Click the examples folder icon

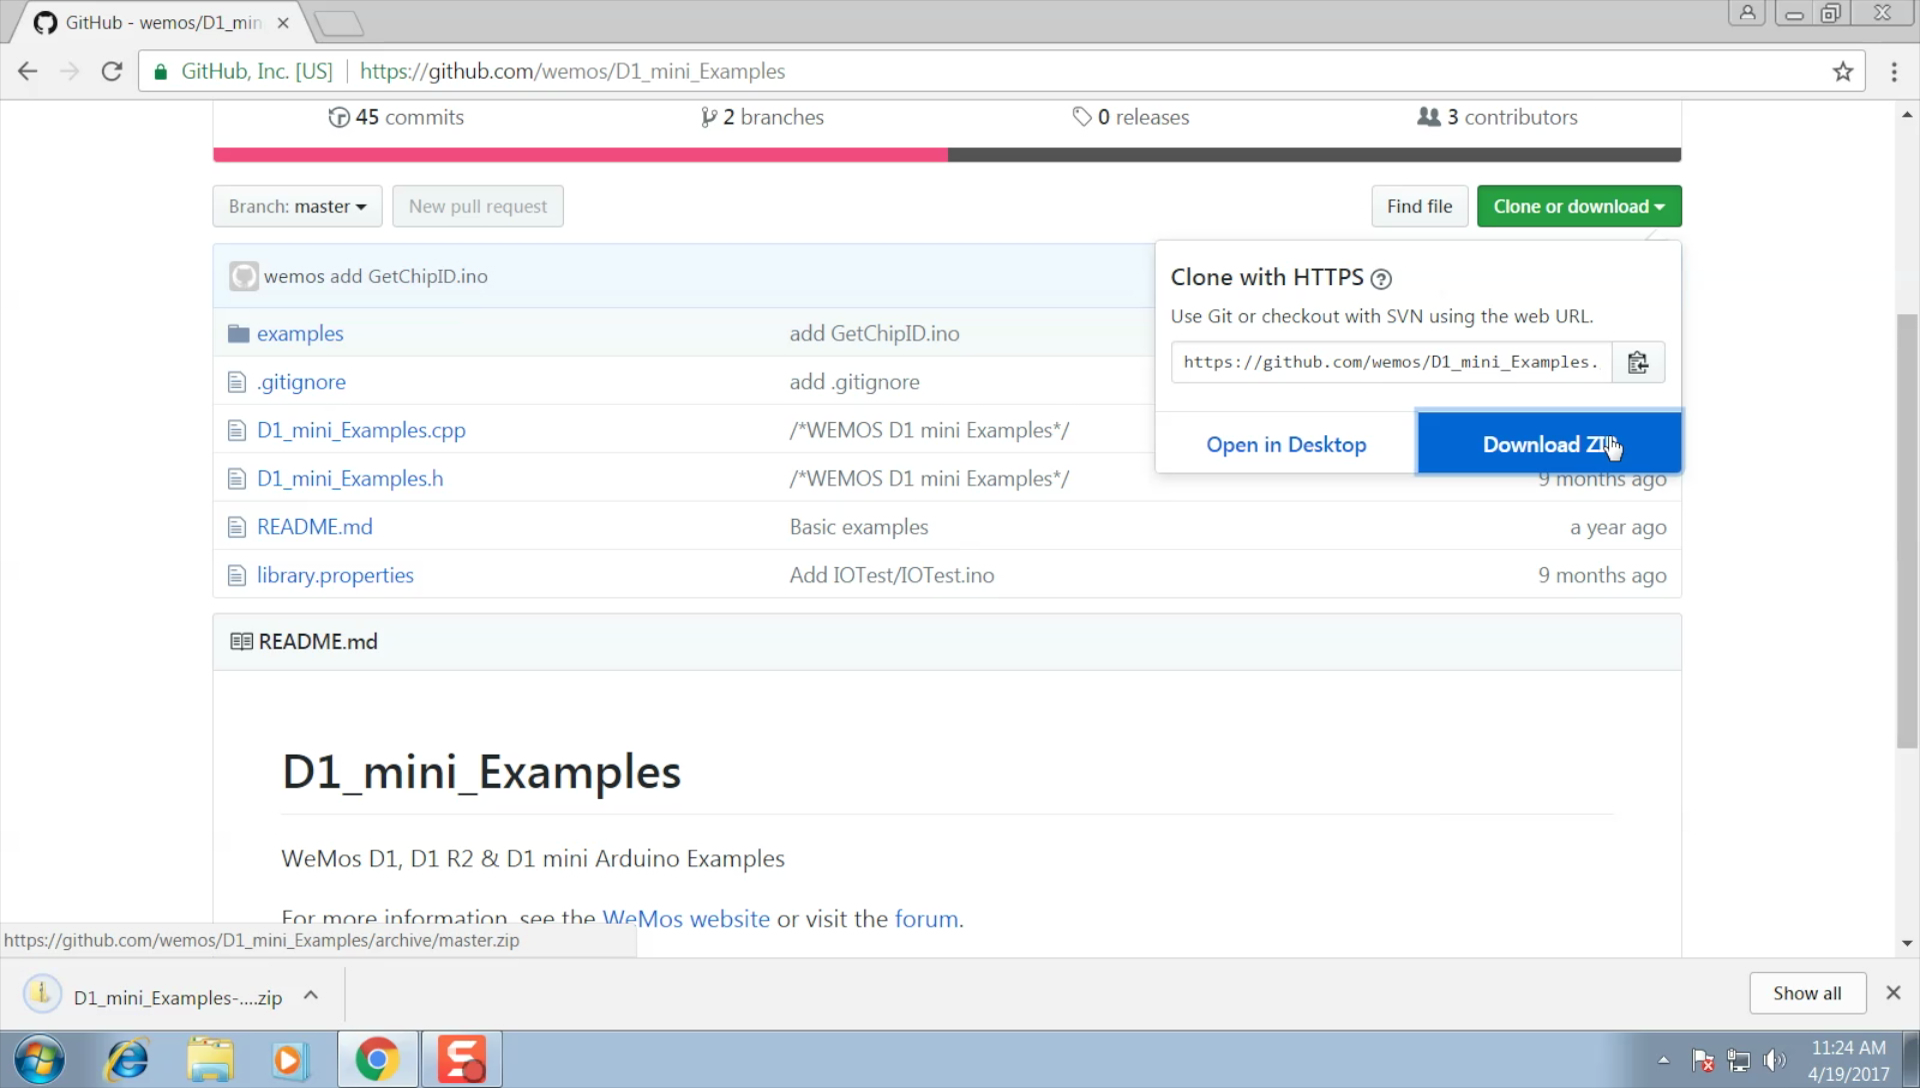coord(238,334)
